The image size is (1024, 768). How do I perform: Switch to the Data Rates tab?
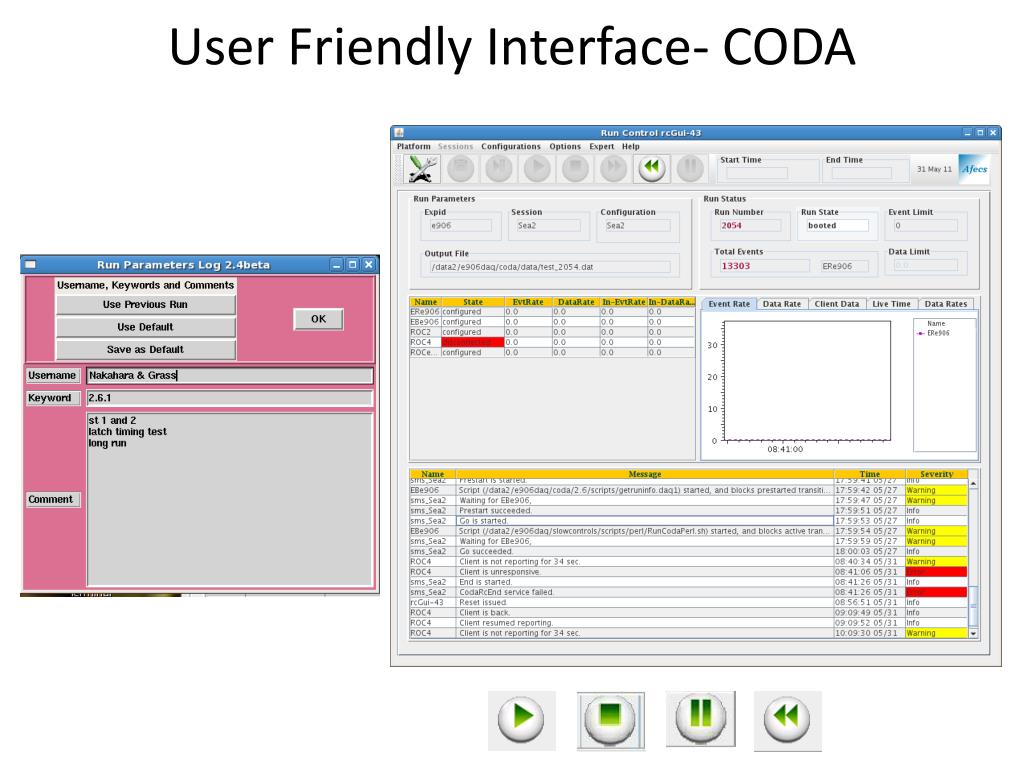946,304
